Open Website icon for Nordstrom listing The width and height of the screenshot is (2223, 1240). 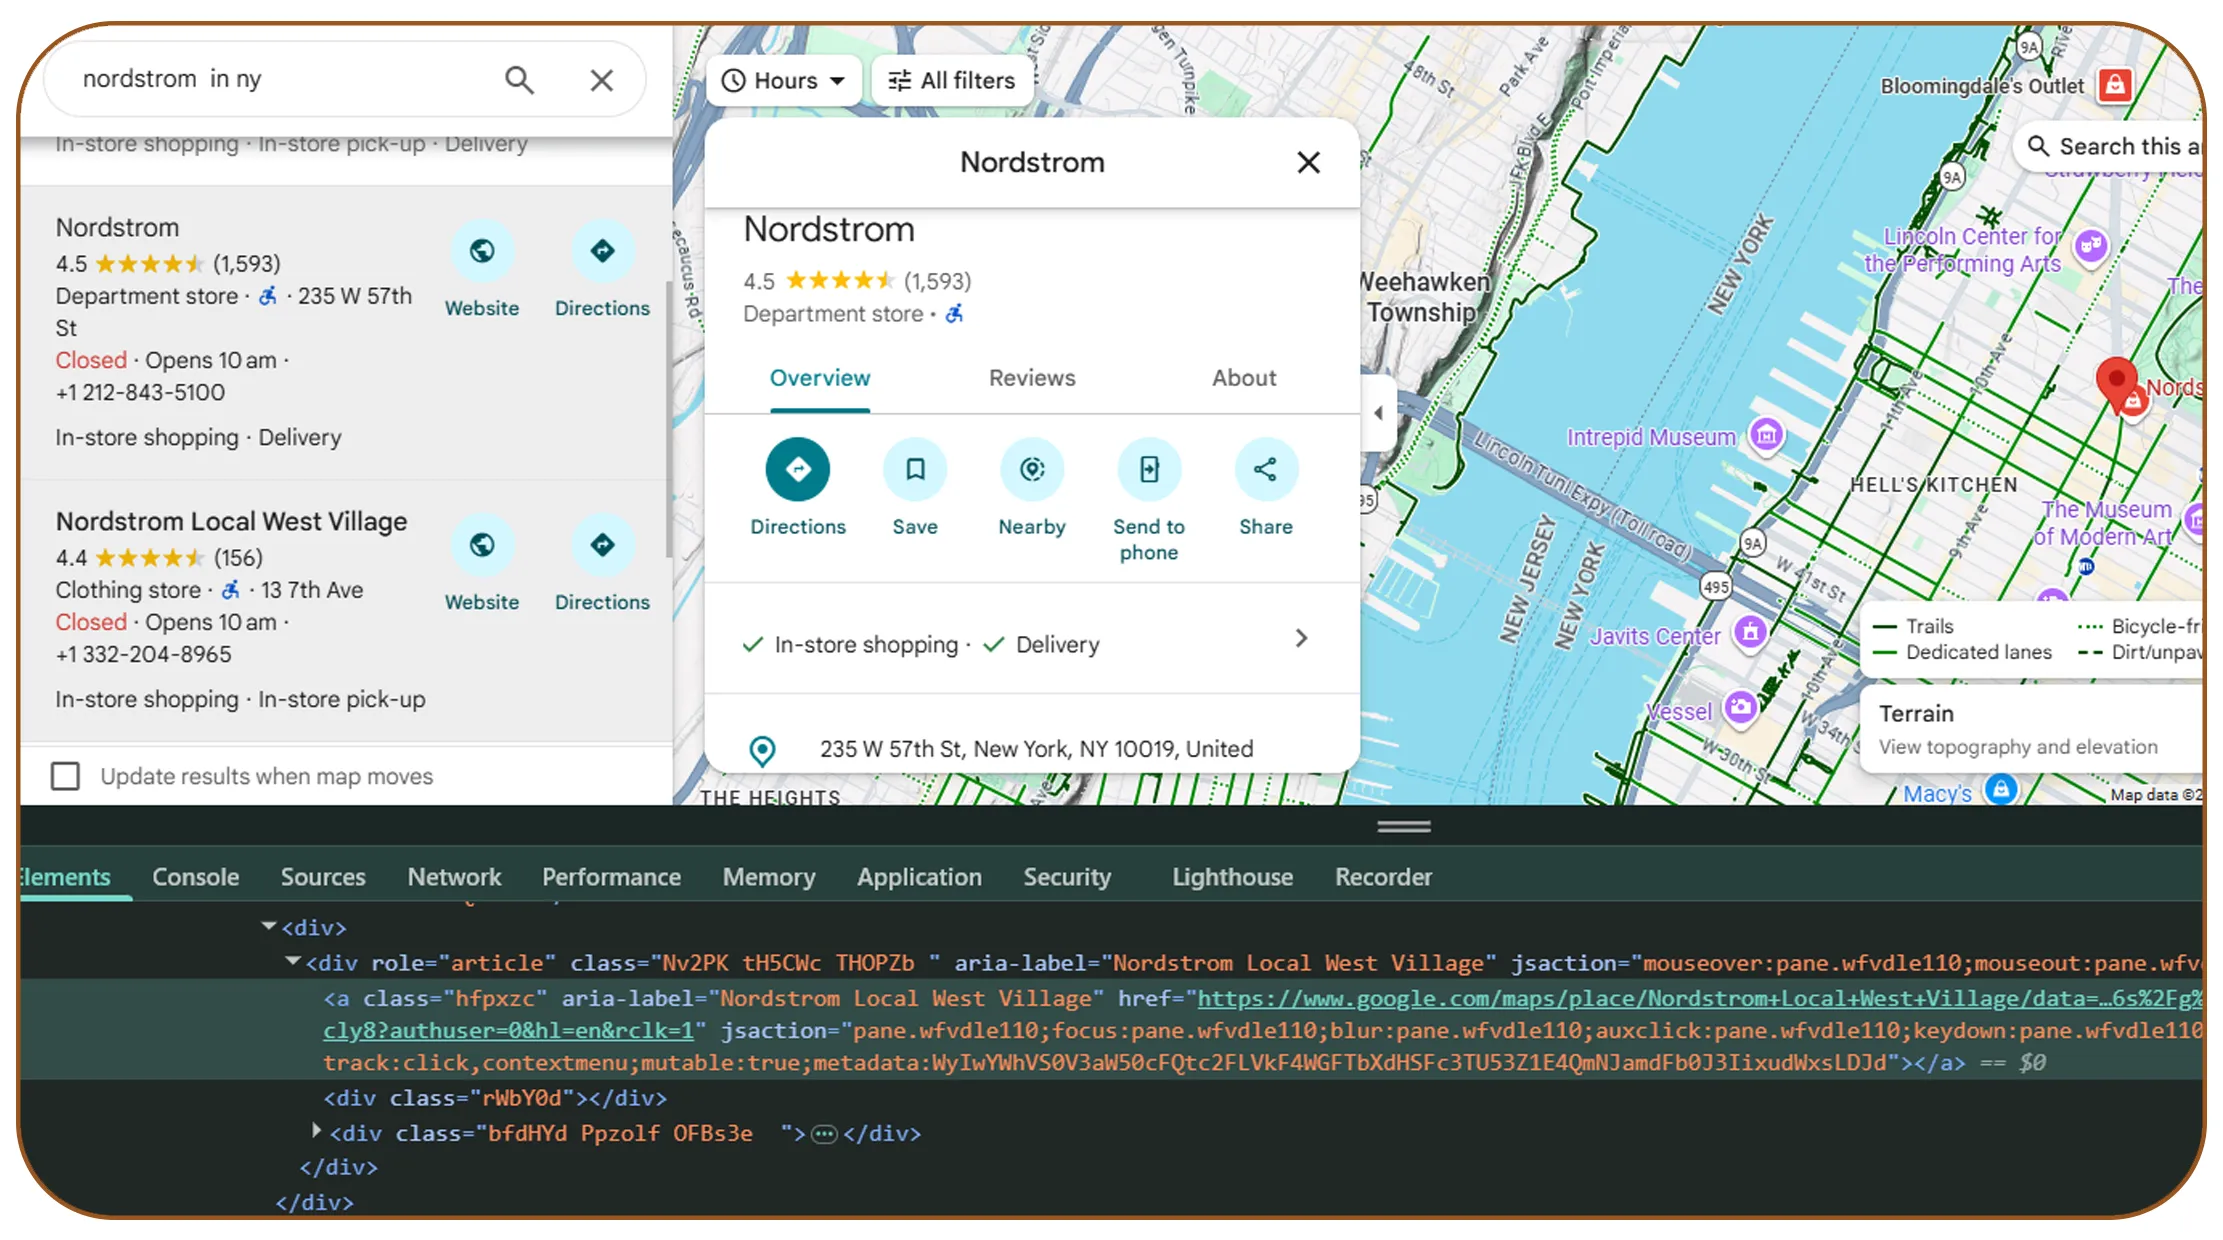482,251
